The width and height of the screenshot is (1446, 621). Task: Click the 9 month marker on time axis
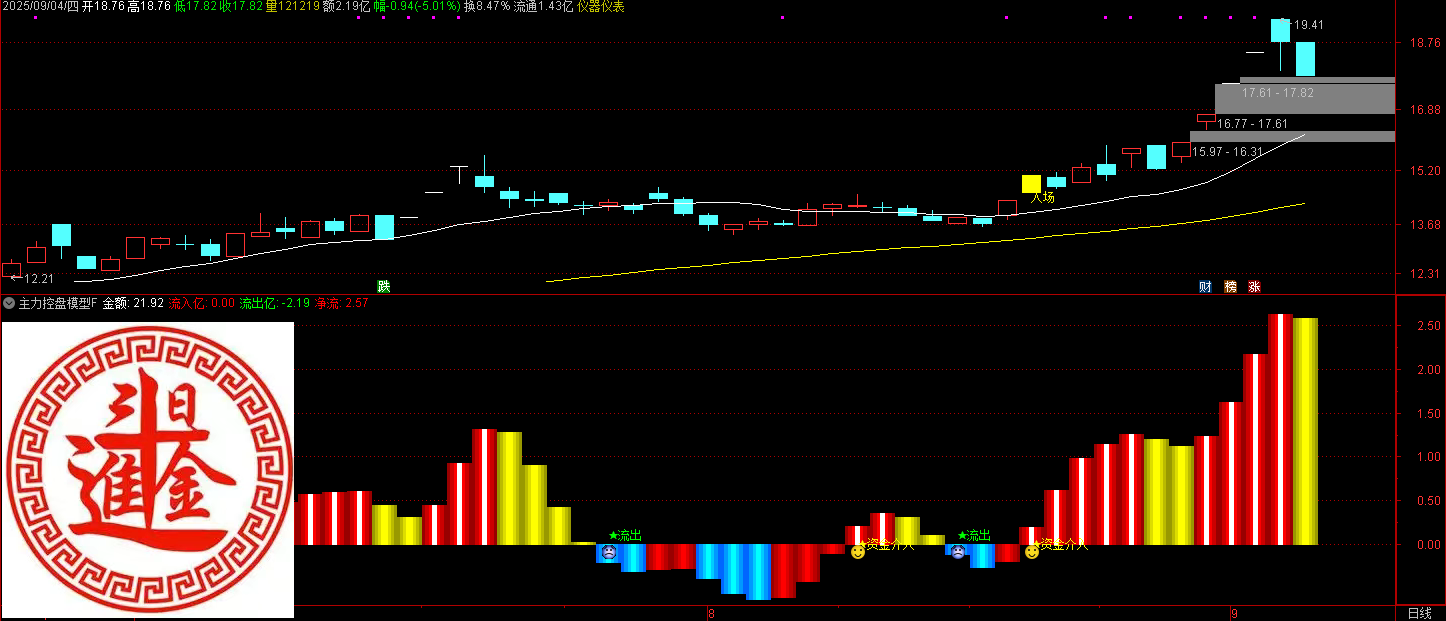pyautogui.click(x=1234, y=613)
